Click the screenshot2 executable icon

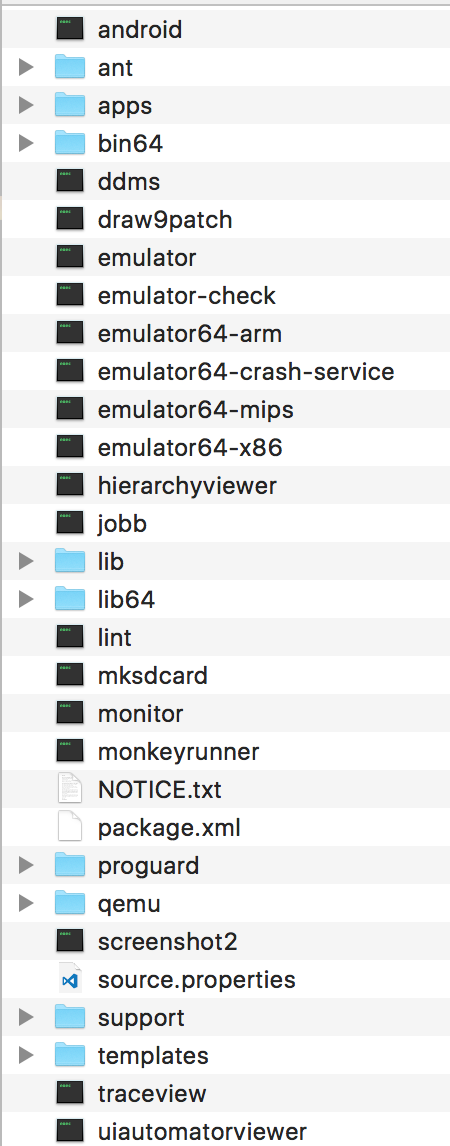click(70, 941)
